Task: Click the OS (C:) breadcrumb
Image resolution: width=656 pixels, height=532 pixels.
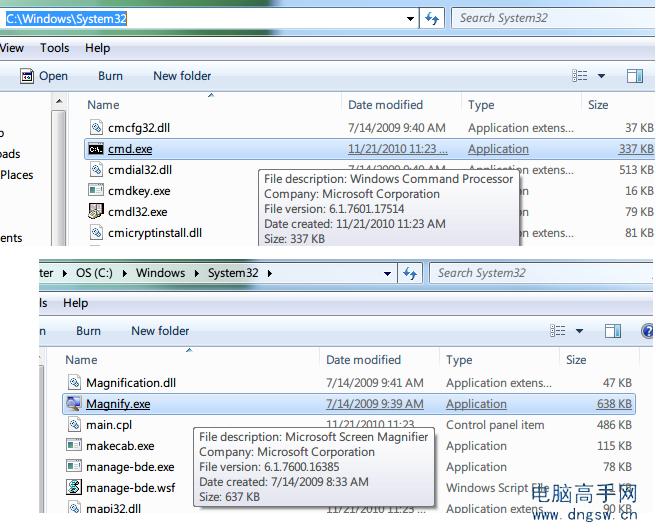Action: pos(94,273)
